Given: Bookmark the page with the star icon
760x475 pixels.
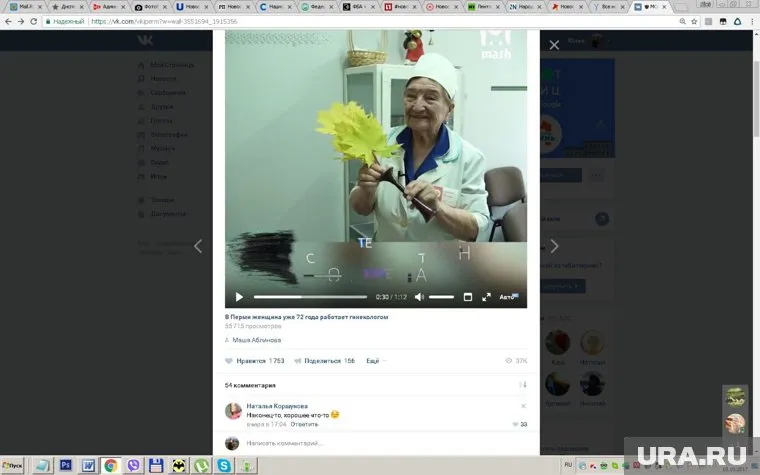Looking at the screenshot, I should coord(694,21).
